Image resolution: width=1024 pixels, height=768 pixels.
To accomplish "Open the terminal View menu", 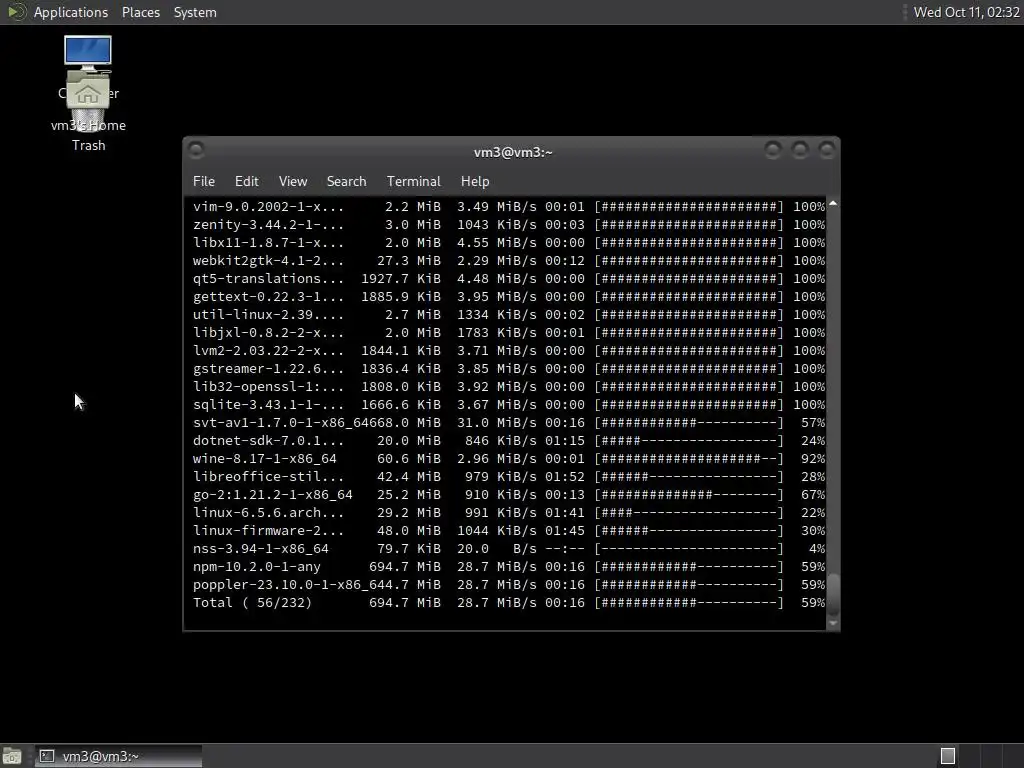I will (293, 182).
